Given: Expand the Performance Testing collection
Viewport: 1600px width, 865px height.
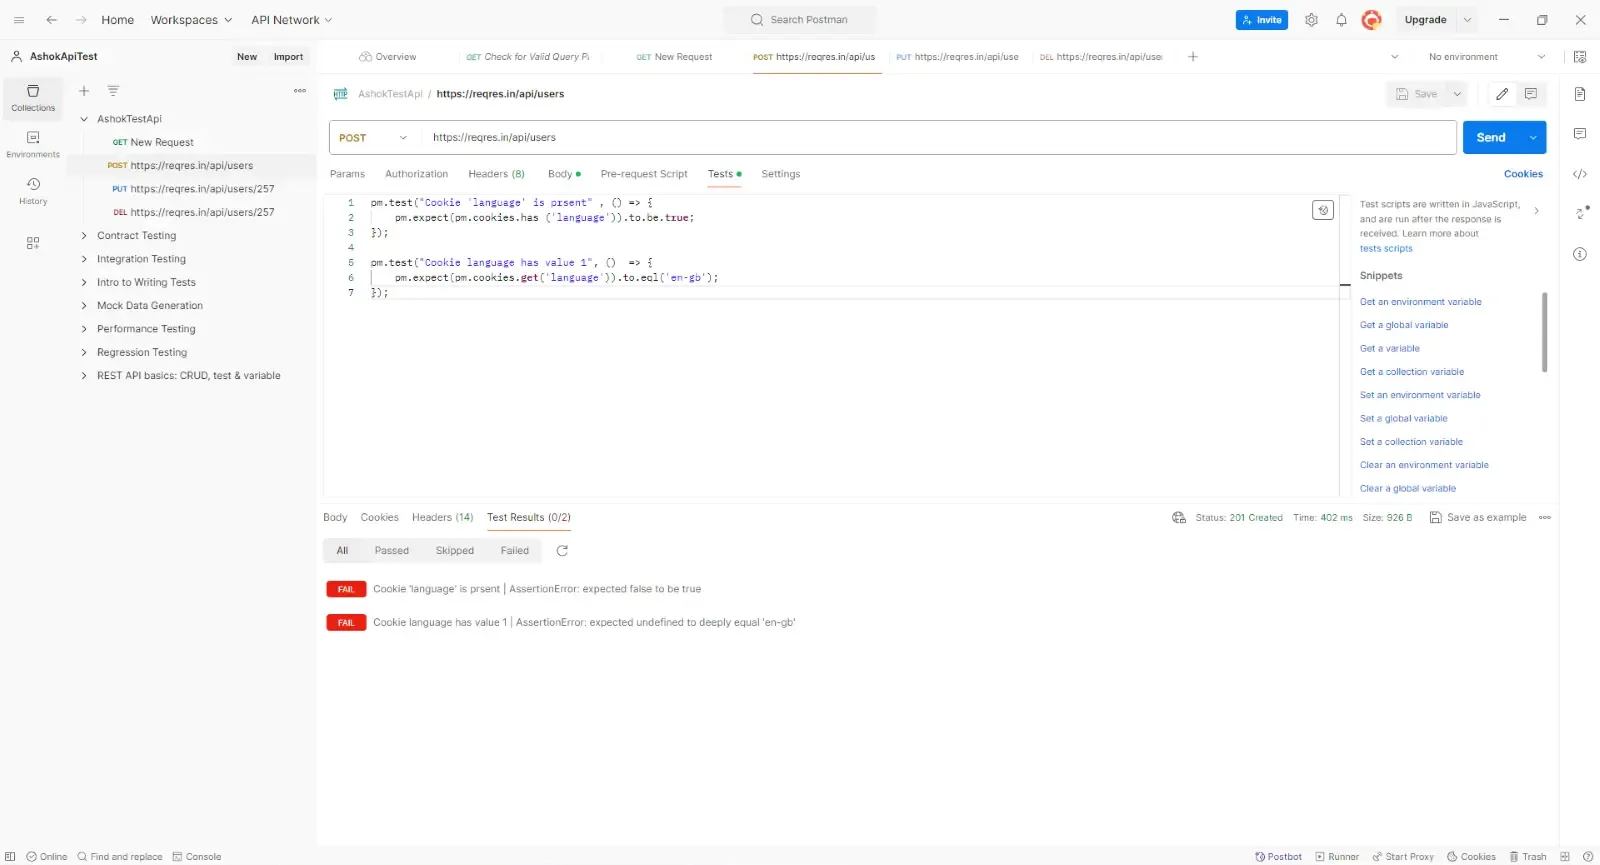Looking at the screenshot, I should pyautogui.click(x=84, y=329).
